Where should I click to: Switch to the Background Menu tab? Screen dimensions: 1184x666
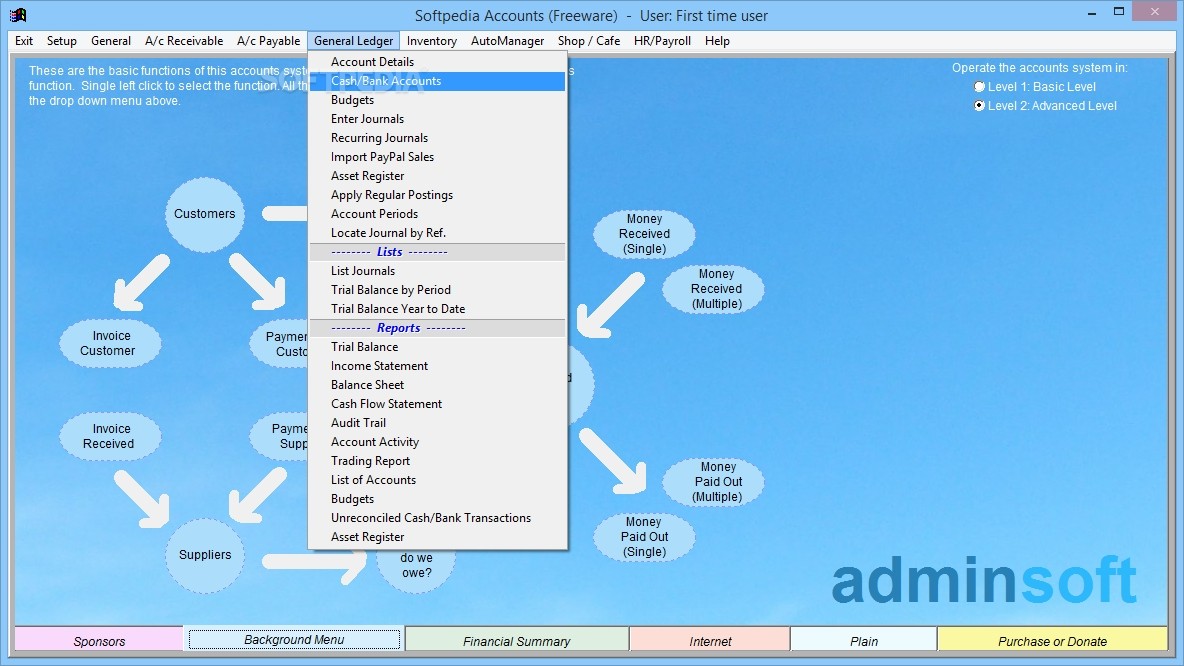coord(294,640)
